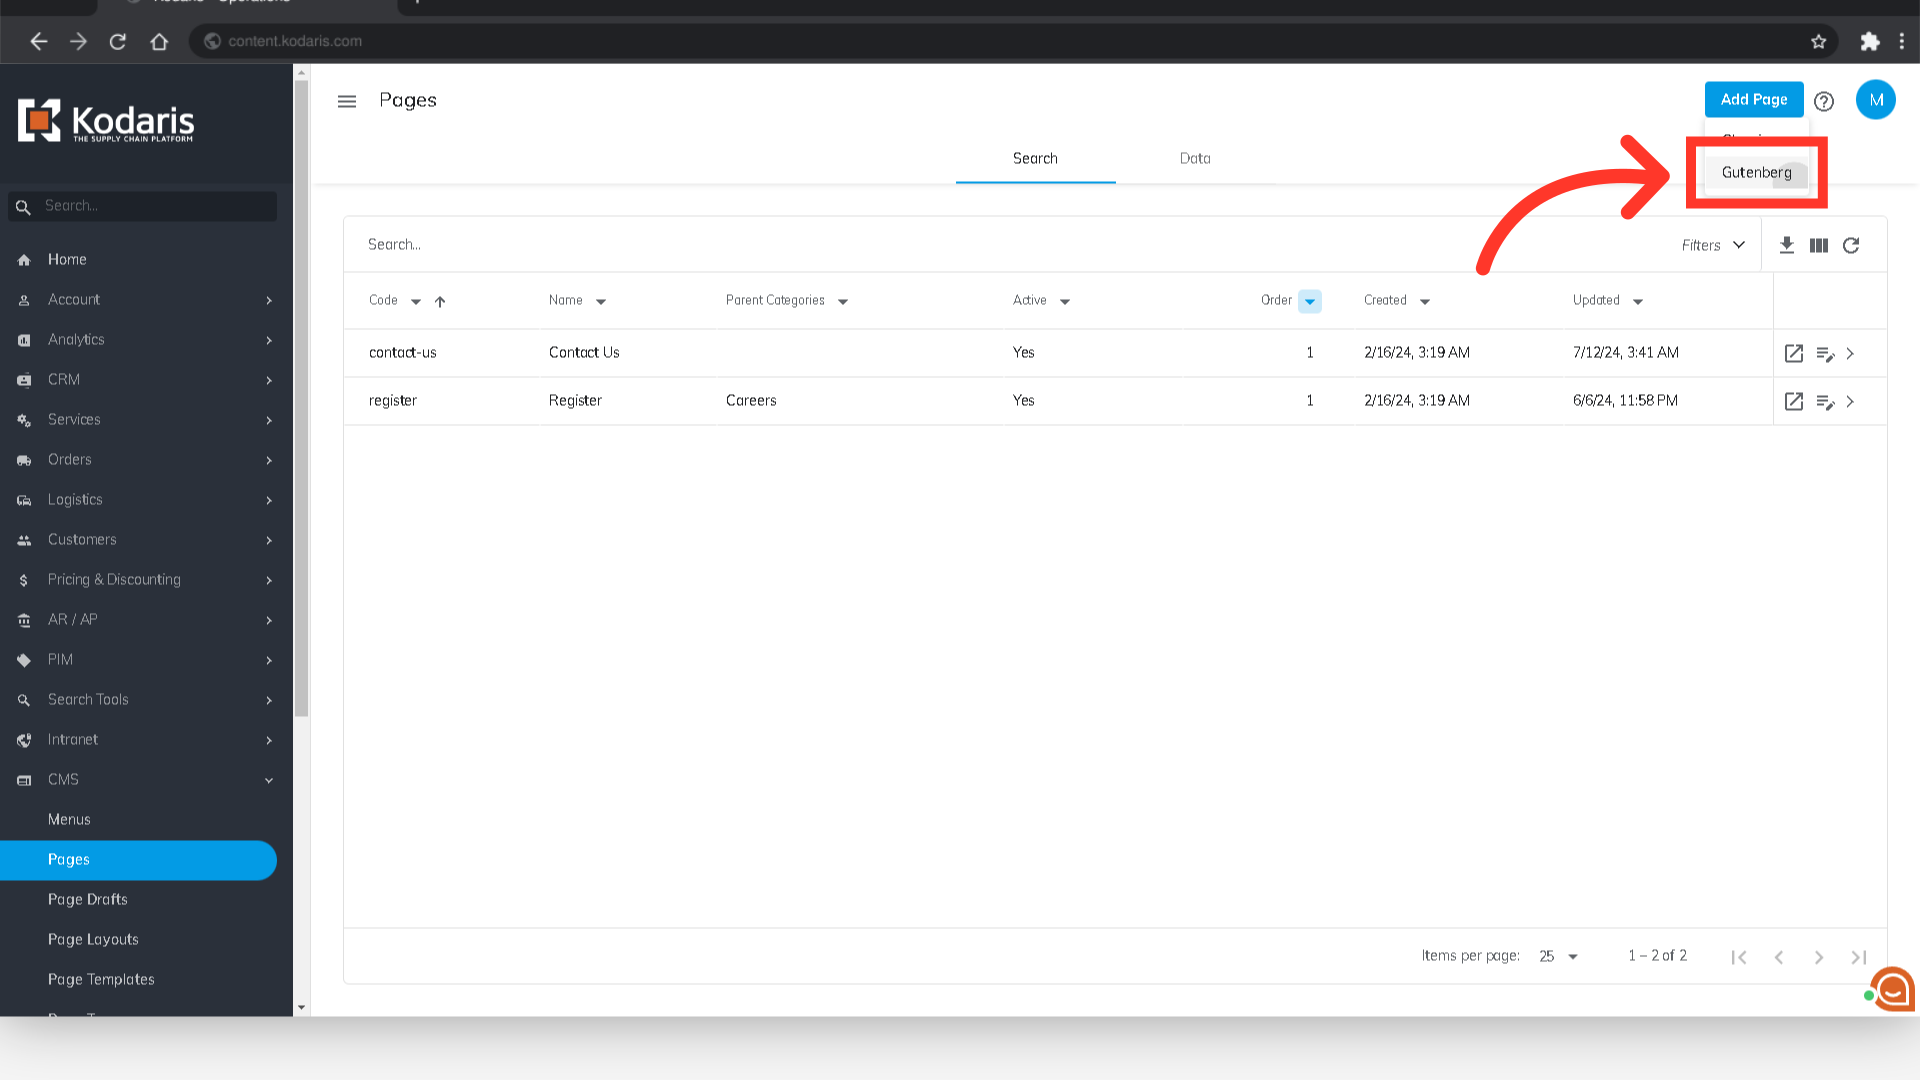Screen dimensions: 1920x1080
Task: Open items per page dropdown
Action: [1559, 956]
